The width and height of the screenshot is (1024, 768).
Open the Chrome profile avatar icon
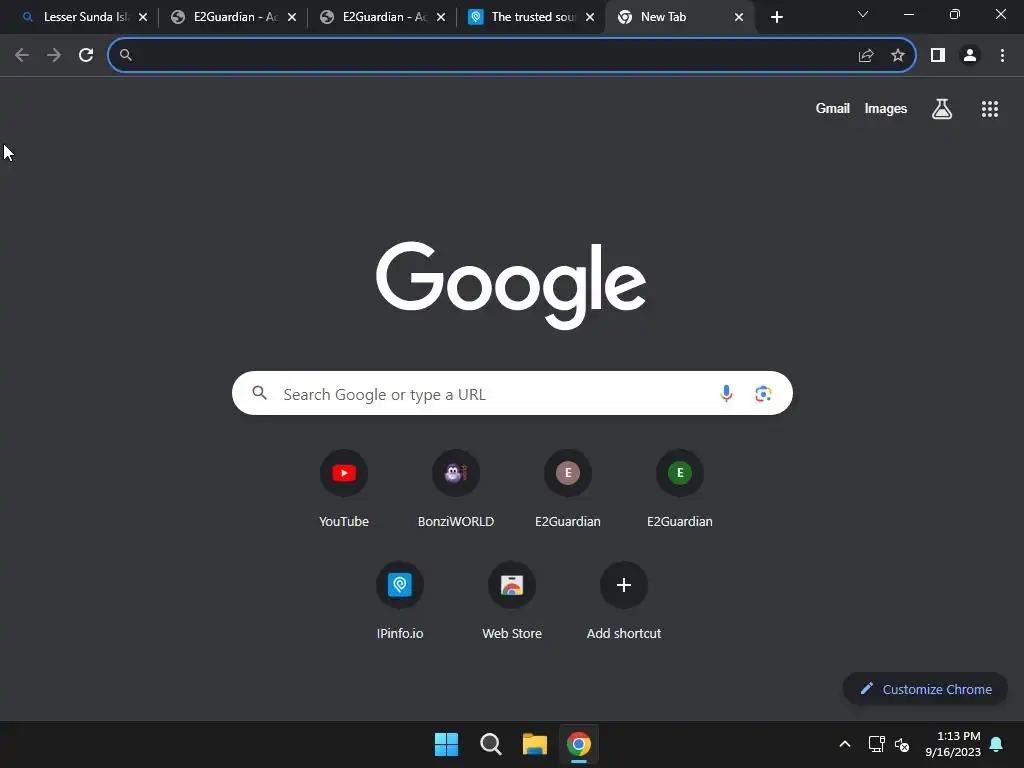970,55
